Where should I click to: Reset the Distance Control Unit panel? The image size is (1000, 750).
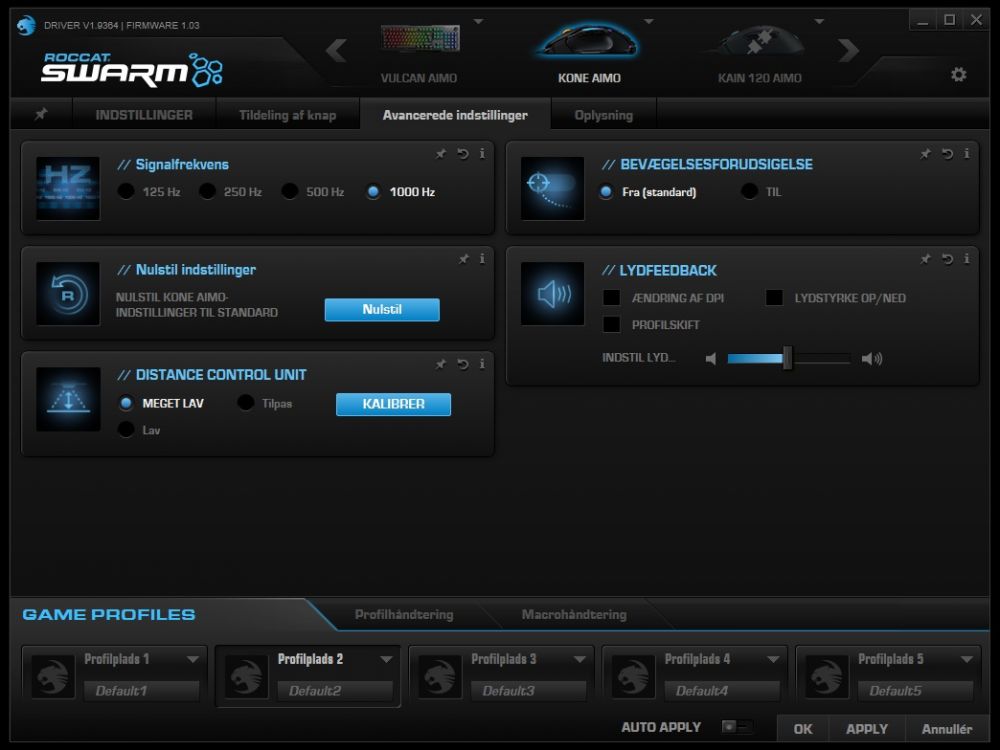pyautogui.click(x=463, y=364)
